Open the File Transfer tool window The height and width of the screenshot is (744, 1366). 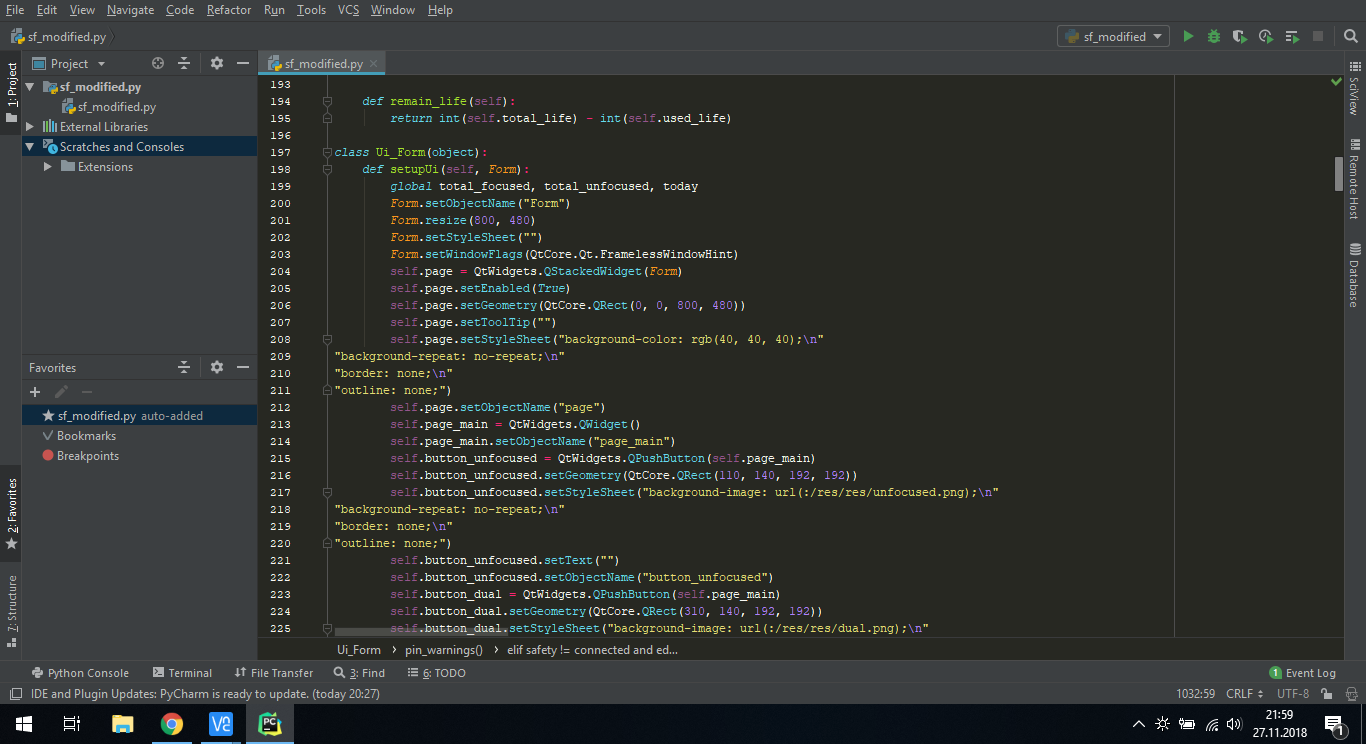[274, 673]
